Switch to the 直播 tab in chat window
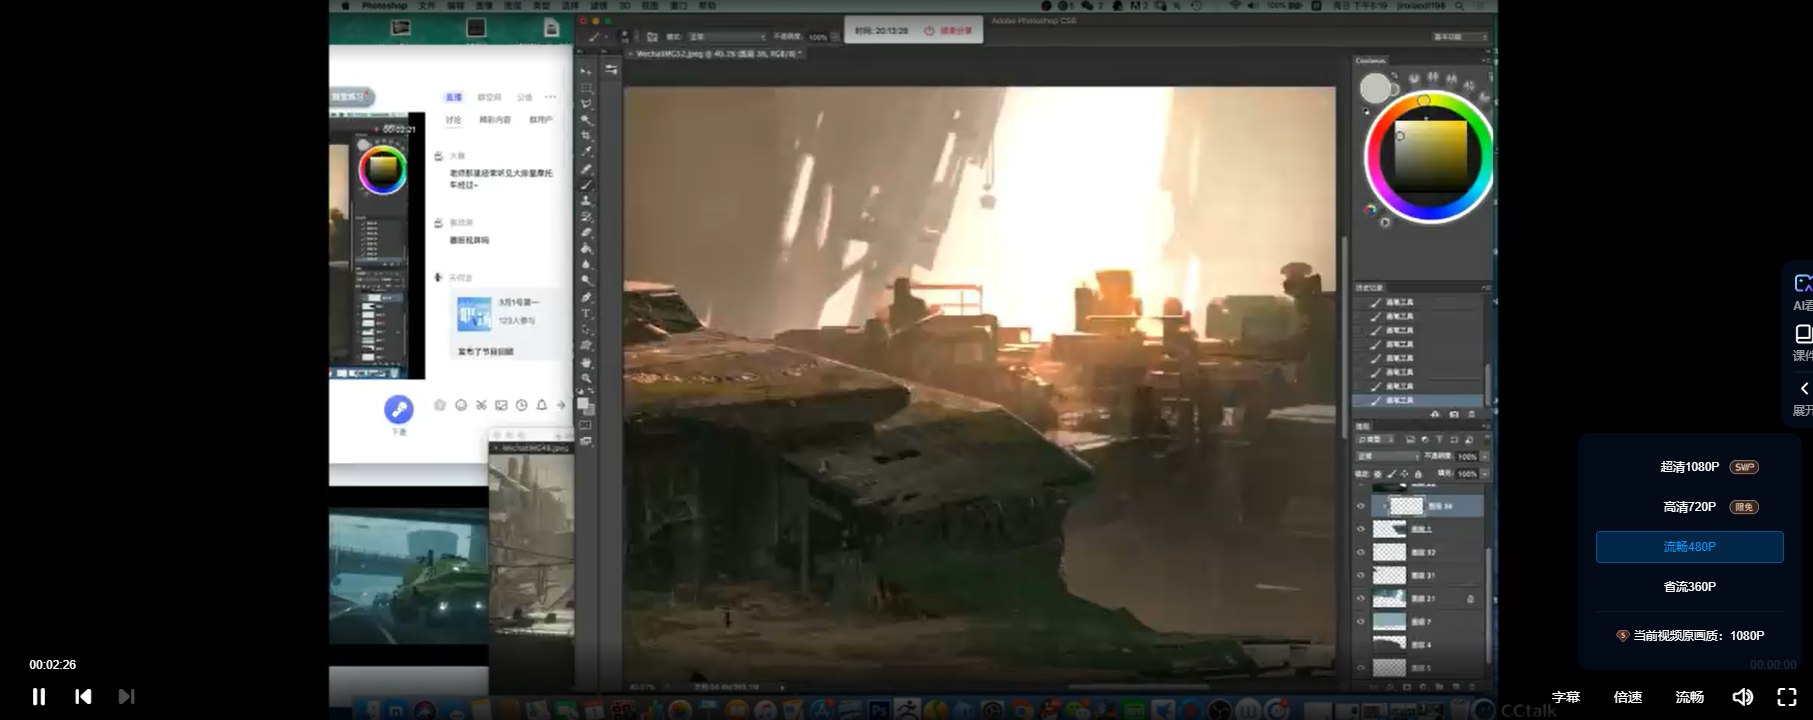1813x720 pixels. [454, 97]
